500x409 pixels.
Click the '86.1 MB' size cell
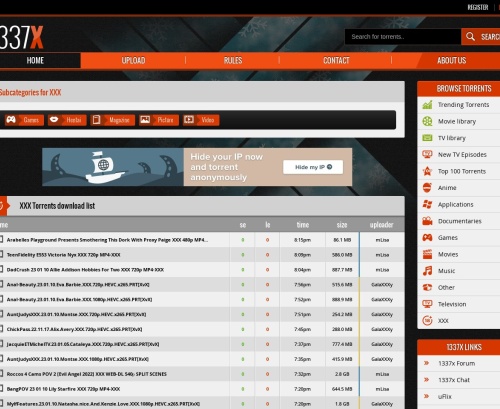coord(342,240)
